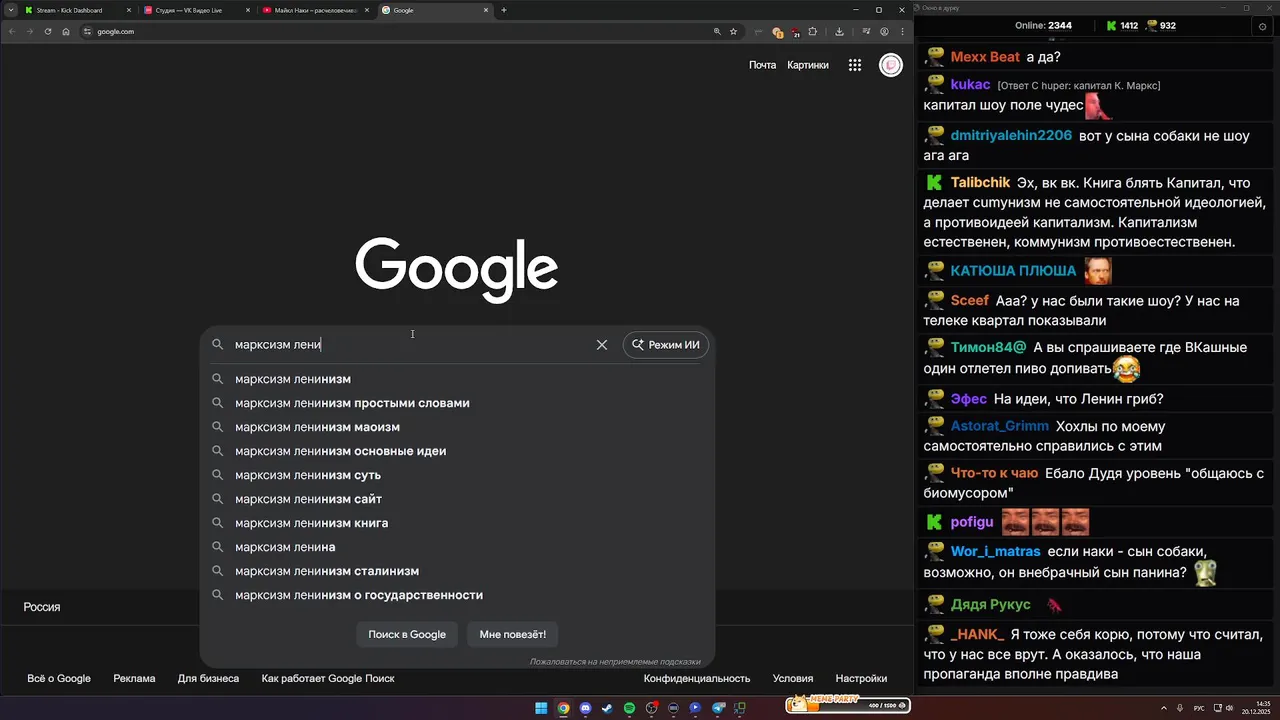Open Конфиденциальность footer link
The image size is (1280, 720).
click(697, 678)
